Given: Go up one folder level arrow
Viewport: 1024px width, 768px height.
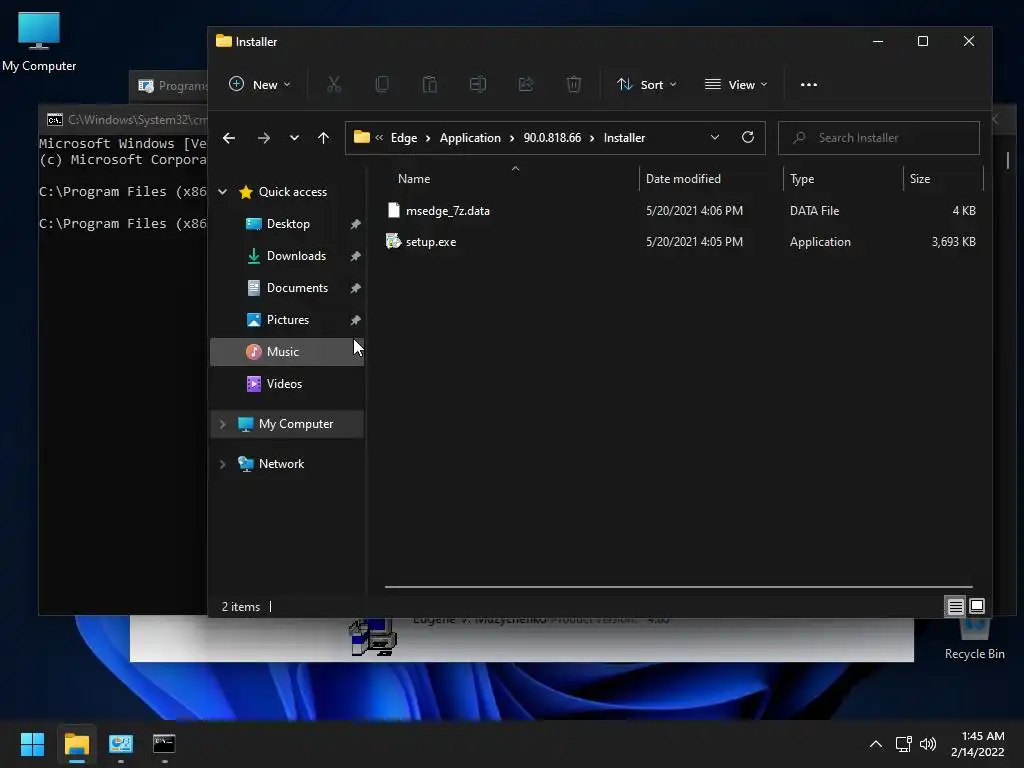Looking at the screenshot, I should [323, 138].
